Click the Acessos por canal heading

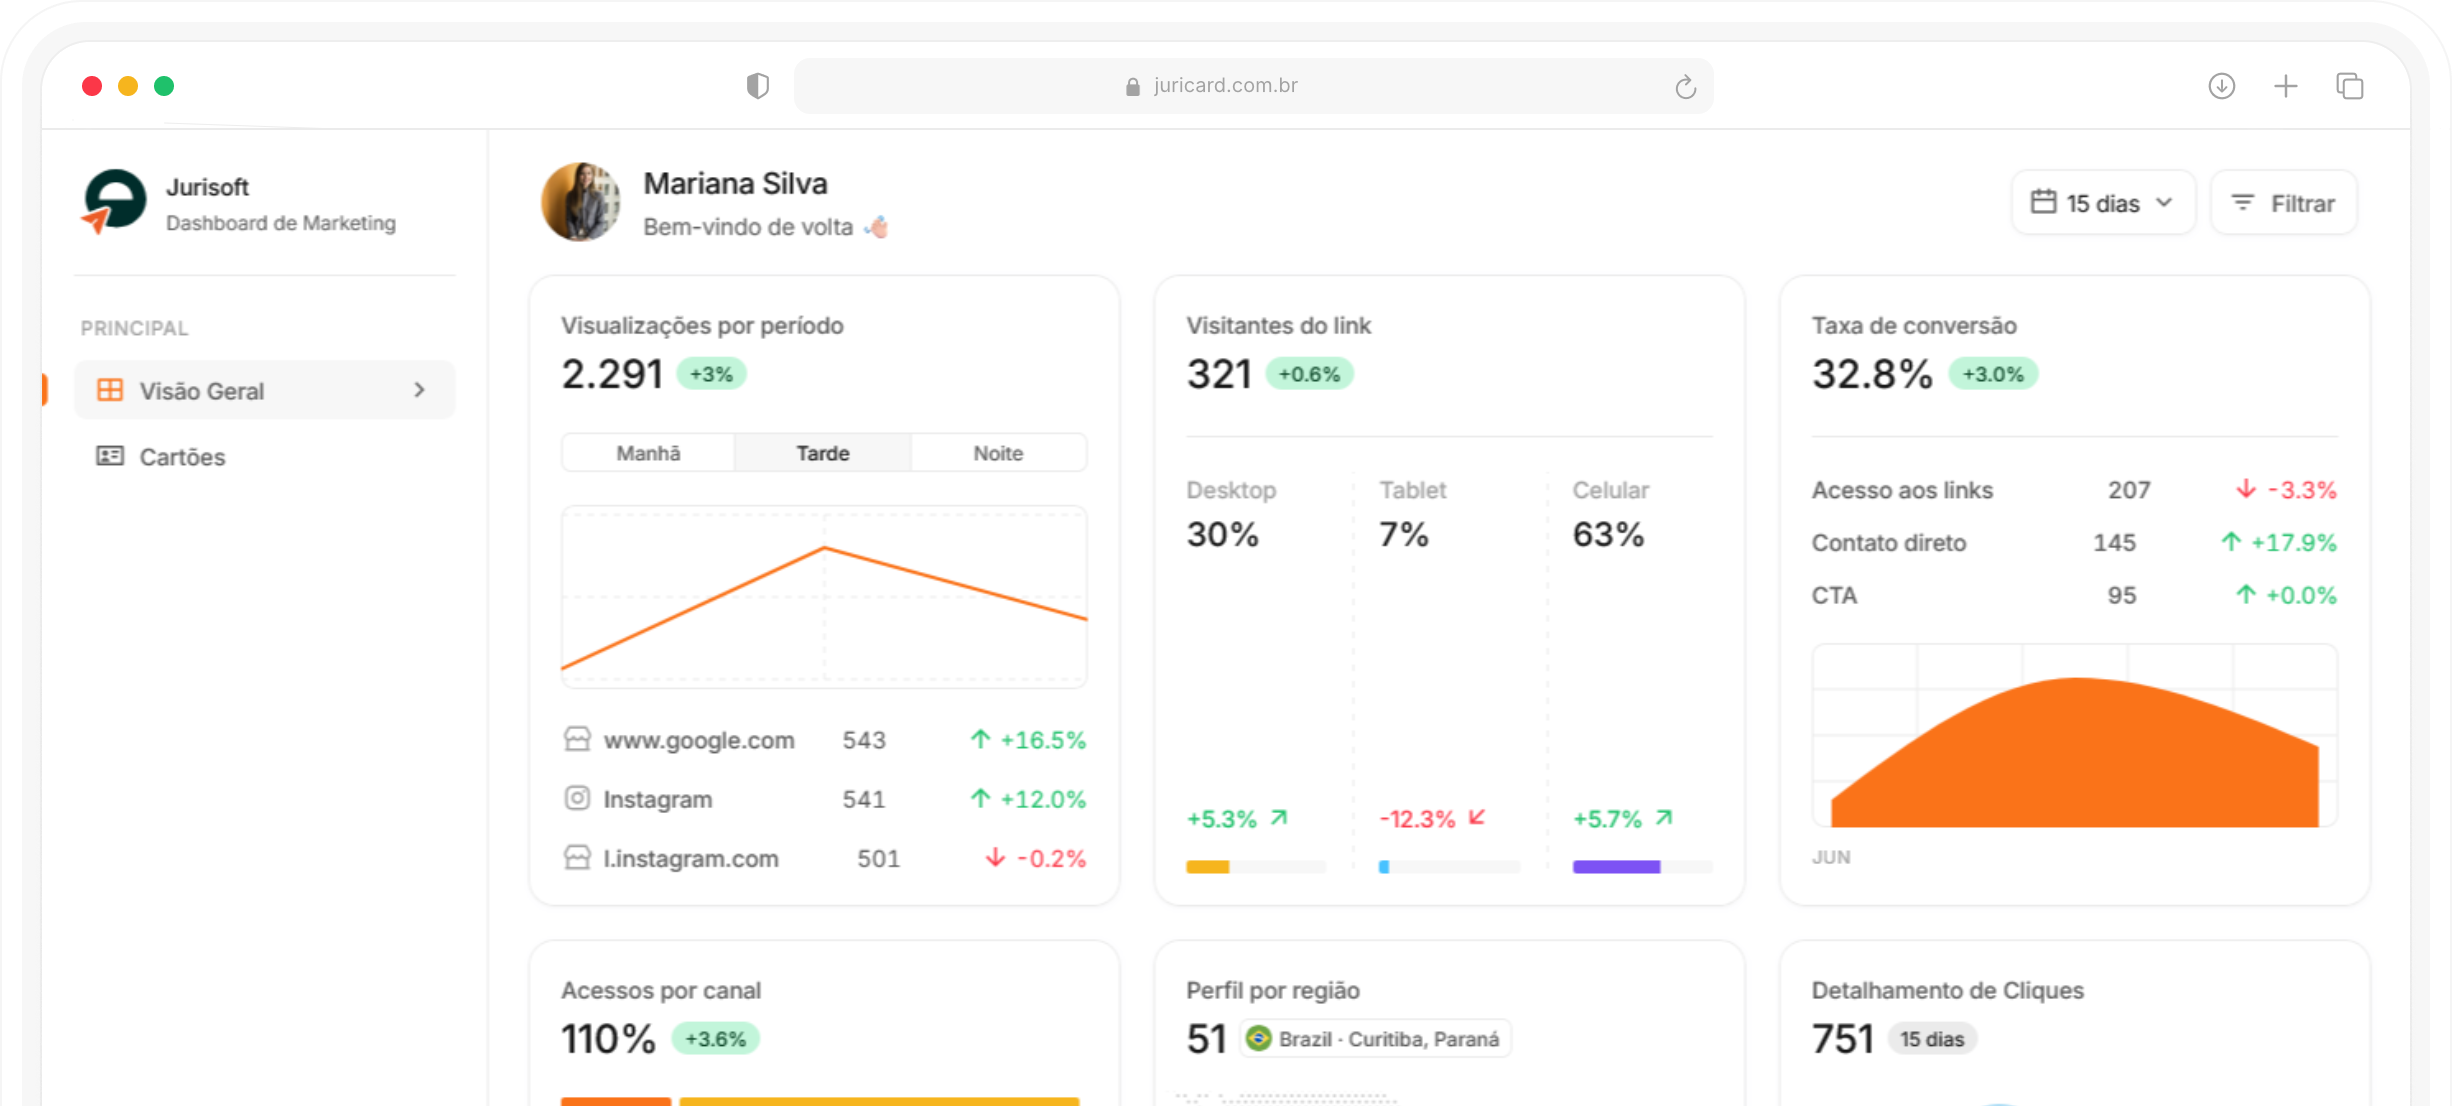(661, 990)
